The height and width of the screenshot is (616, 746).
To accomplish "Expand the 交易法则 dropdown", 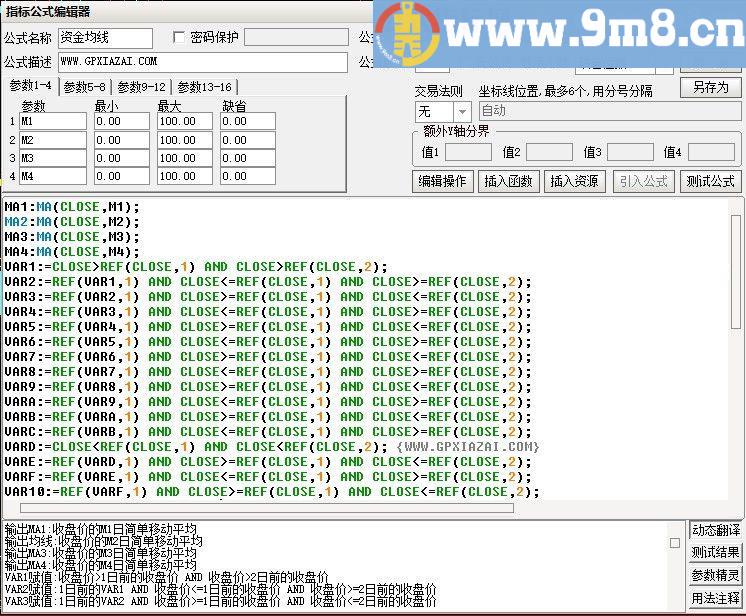I will (461, 112).
